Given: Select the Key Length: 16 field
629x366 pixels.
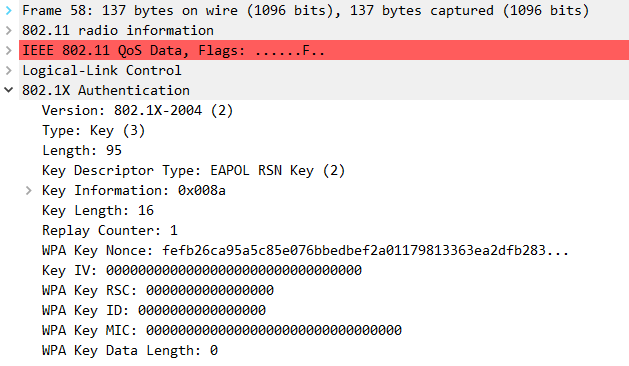Looking at the screenshot, I should click(98, 211).
